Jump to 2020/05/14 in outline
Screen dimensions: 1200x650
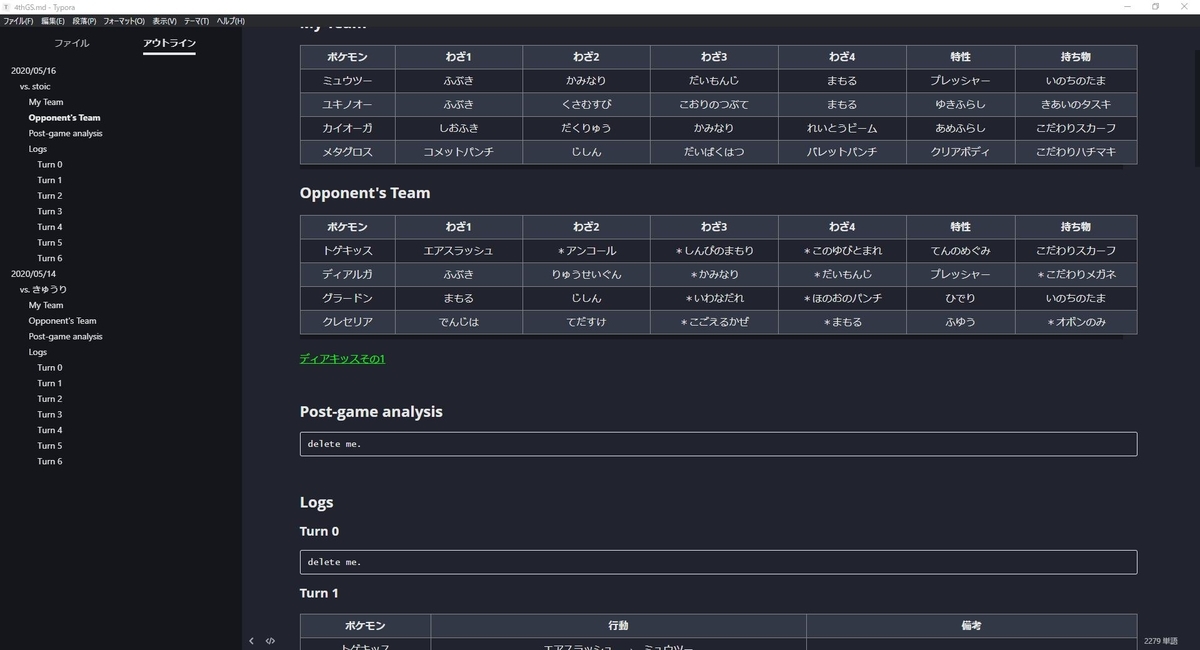point(33,274)
